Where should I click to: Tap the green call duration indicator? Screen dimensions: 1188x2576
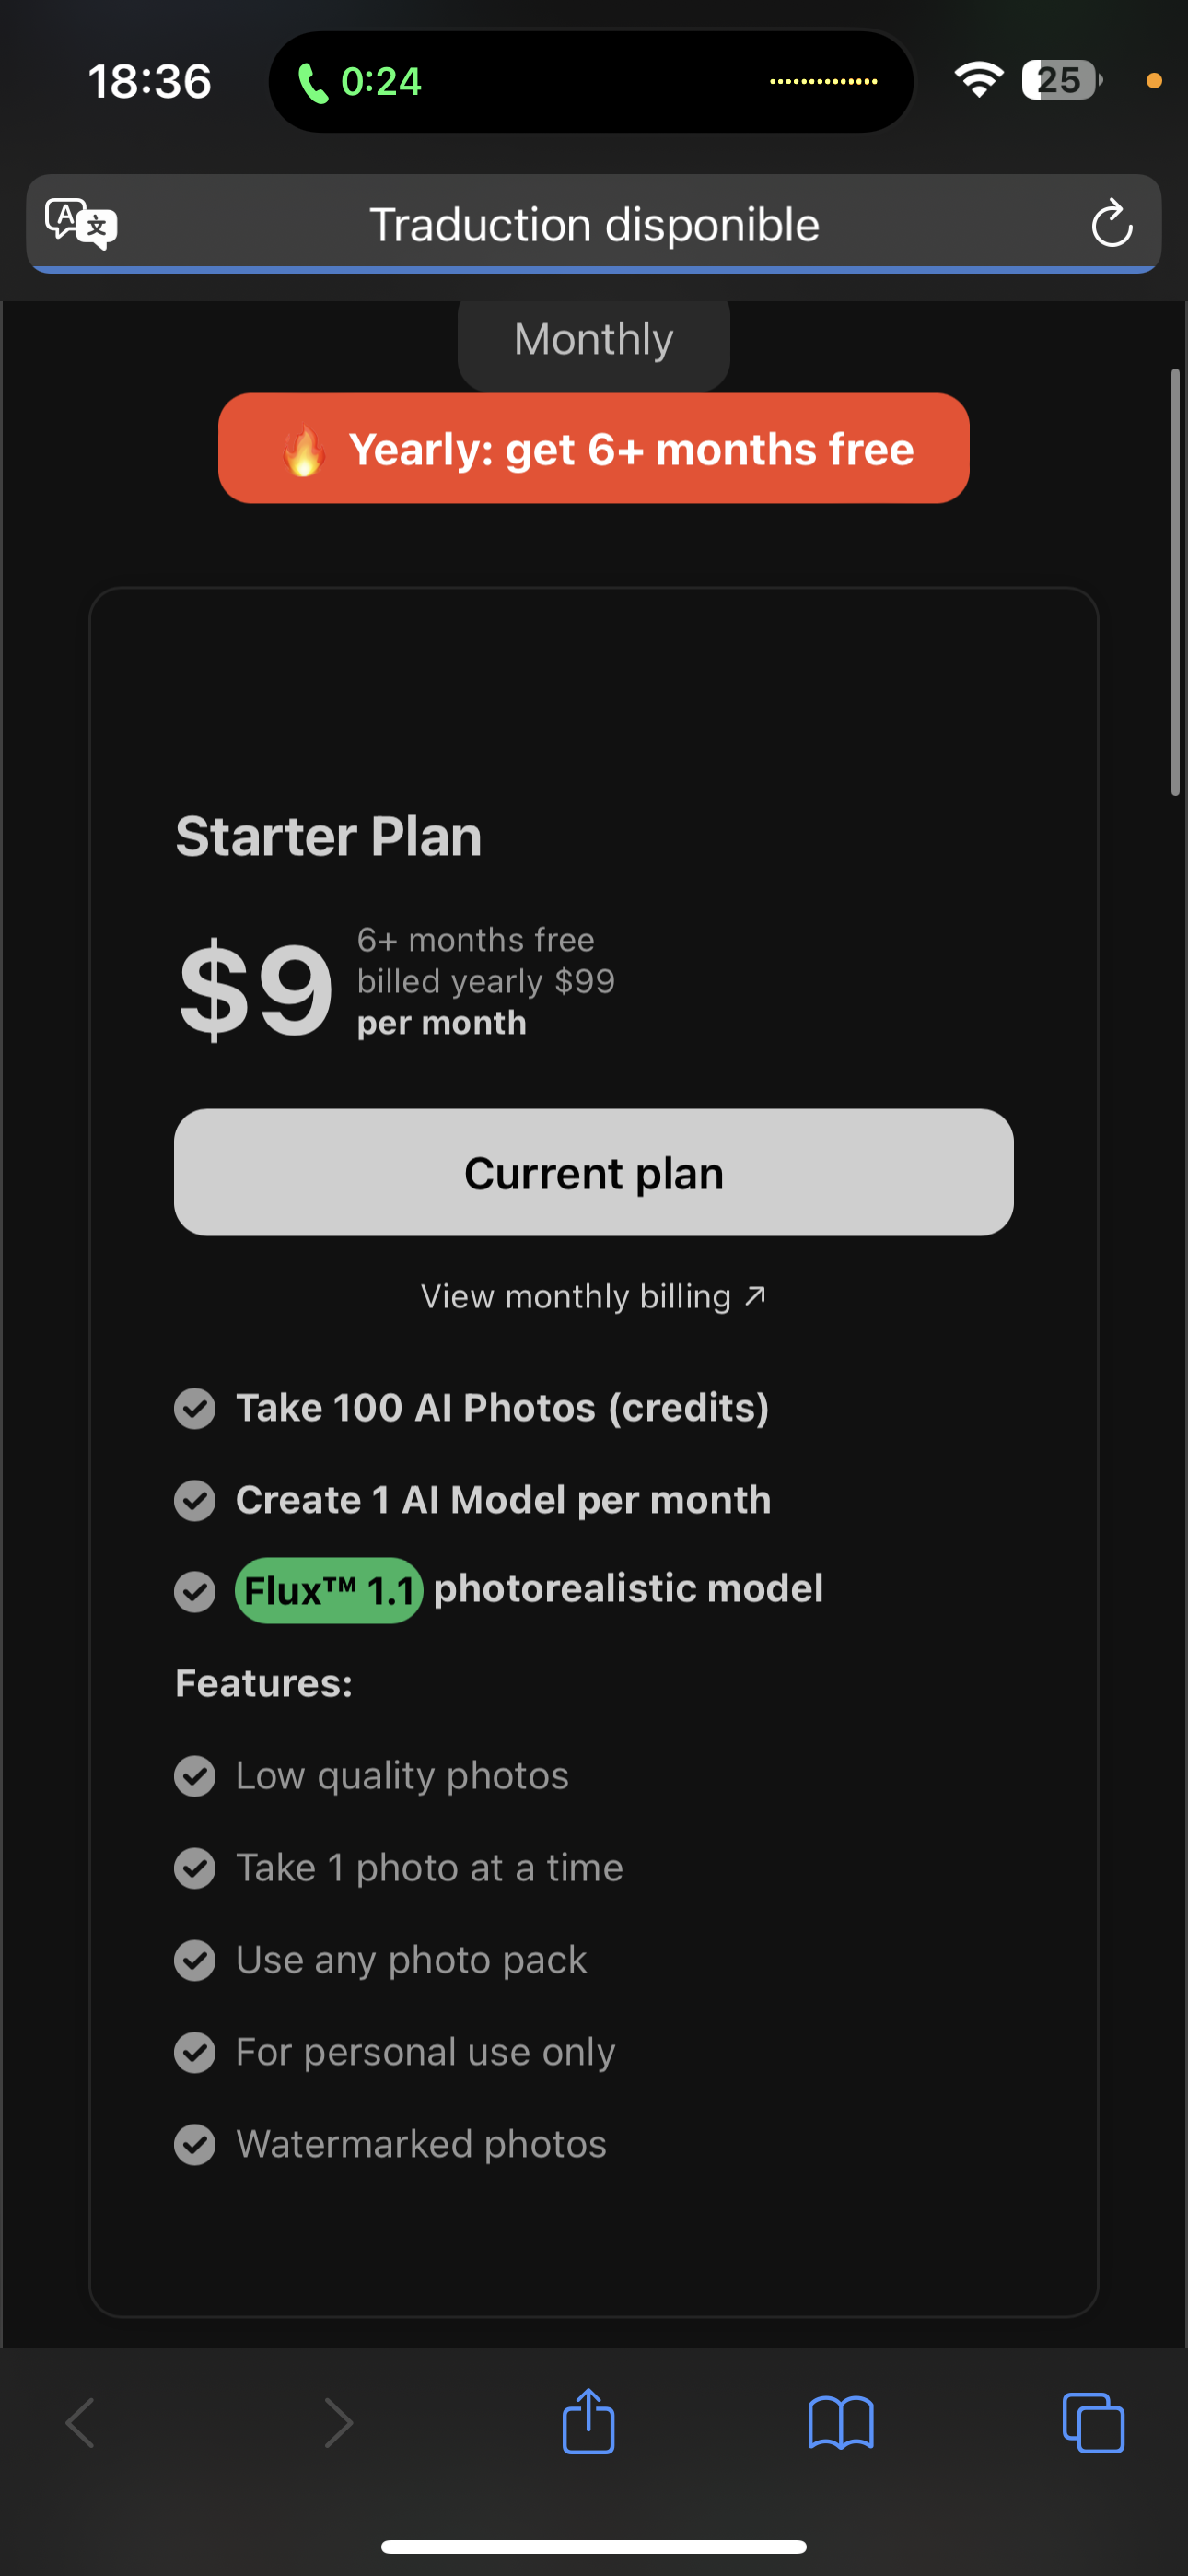[x=360, y=81]
